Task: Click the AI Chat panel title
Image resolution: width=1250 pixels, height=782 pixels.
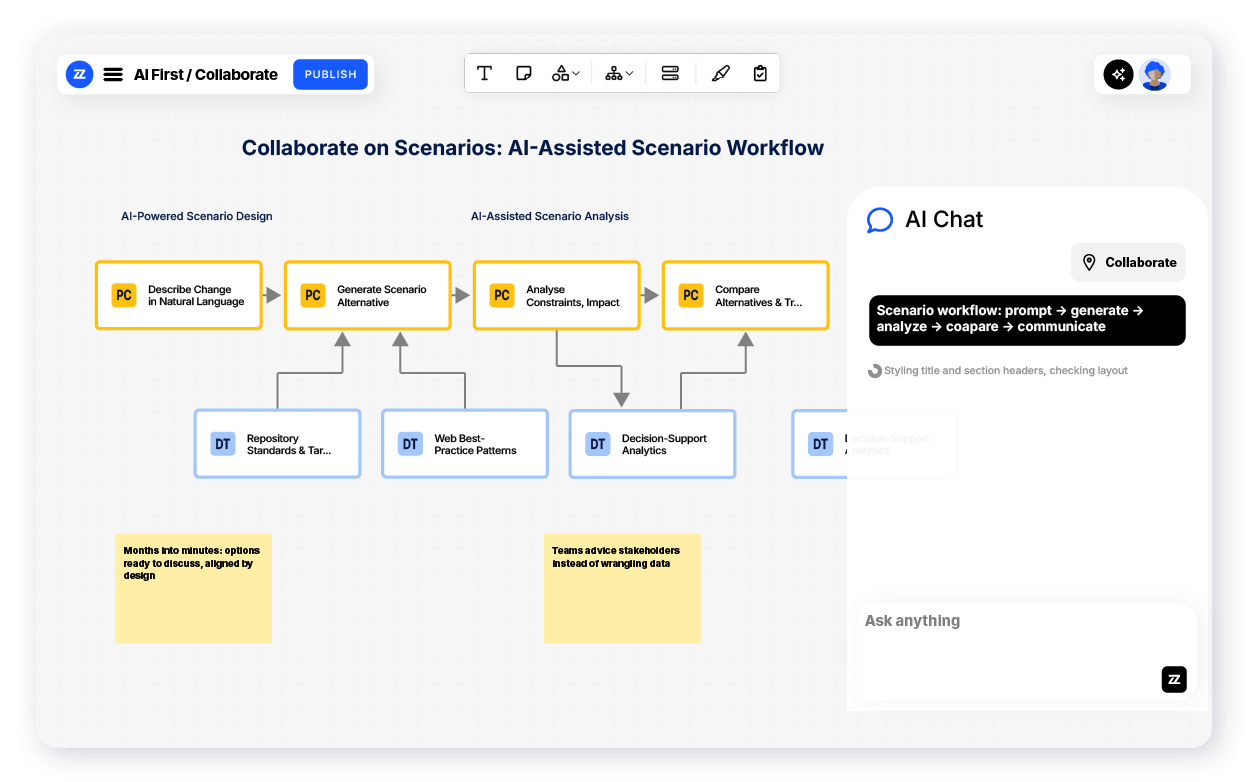Action: [x=944, y=220]
